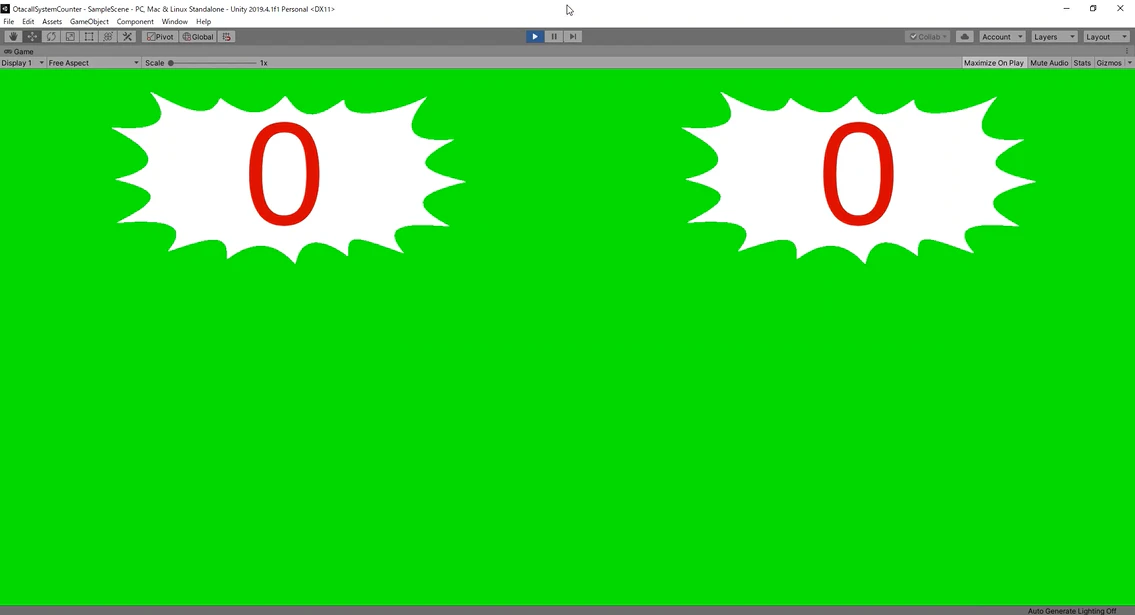
Task: Open the Display 1 dropdown
Action: click(x=23, y=63)
